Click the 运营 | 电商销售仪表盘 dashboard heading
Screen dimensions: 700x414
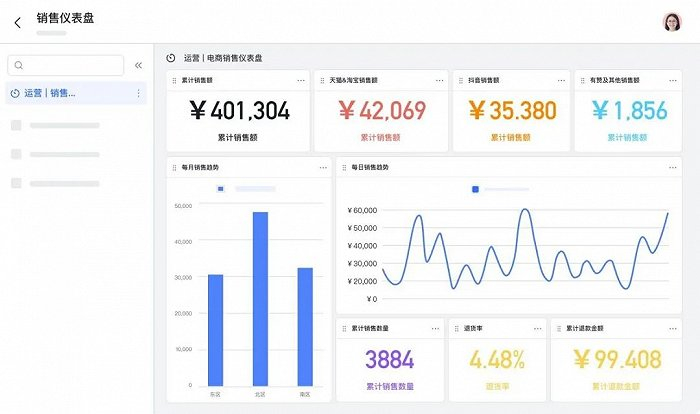(x=223, y=58)
